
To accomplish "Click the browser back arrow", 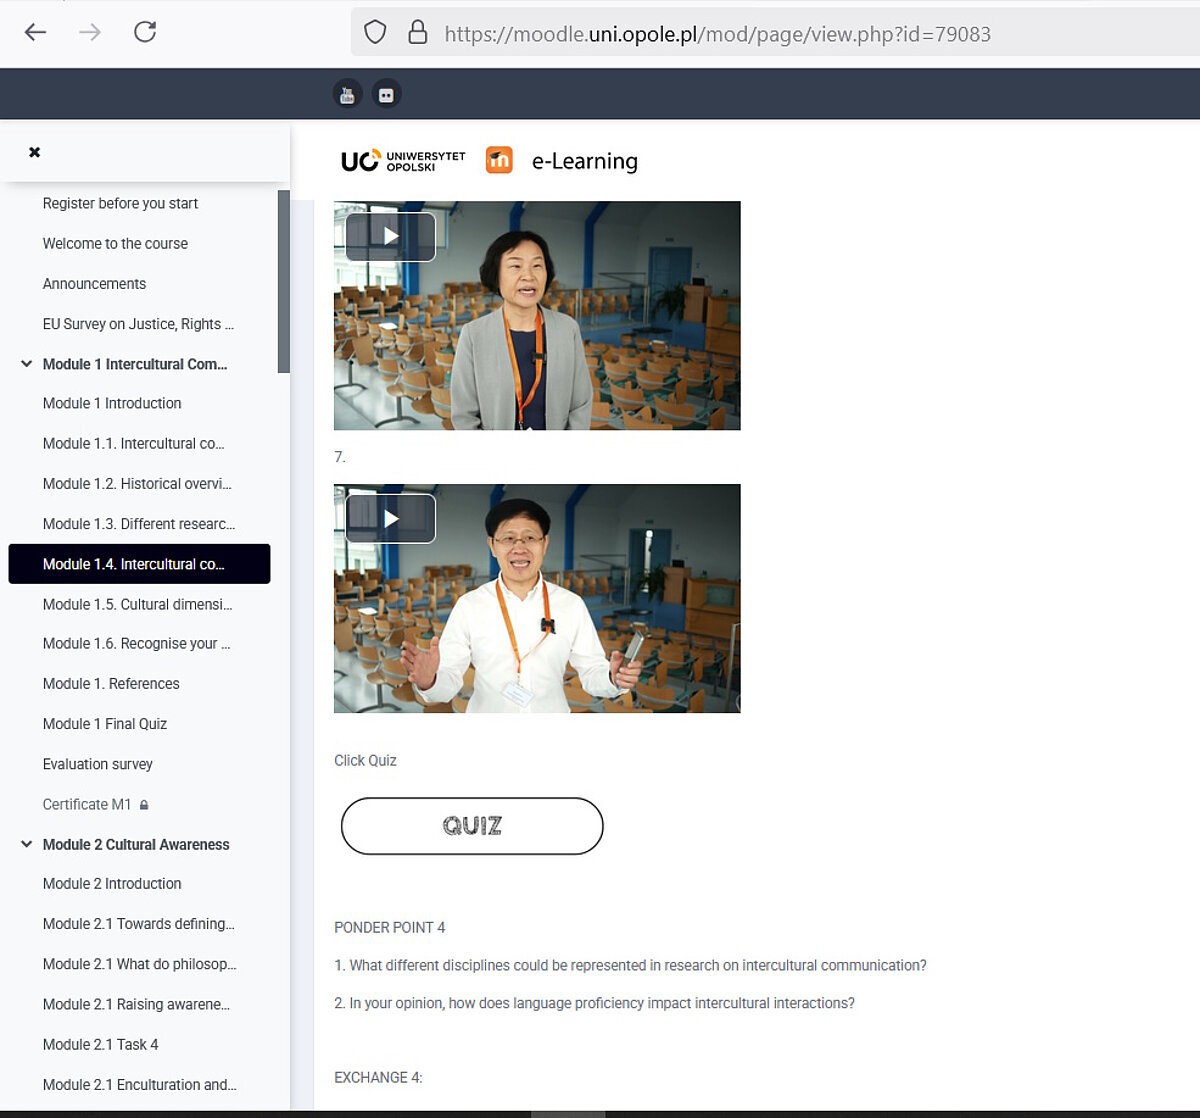I will (x=36, y=32).
